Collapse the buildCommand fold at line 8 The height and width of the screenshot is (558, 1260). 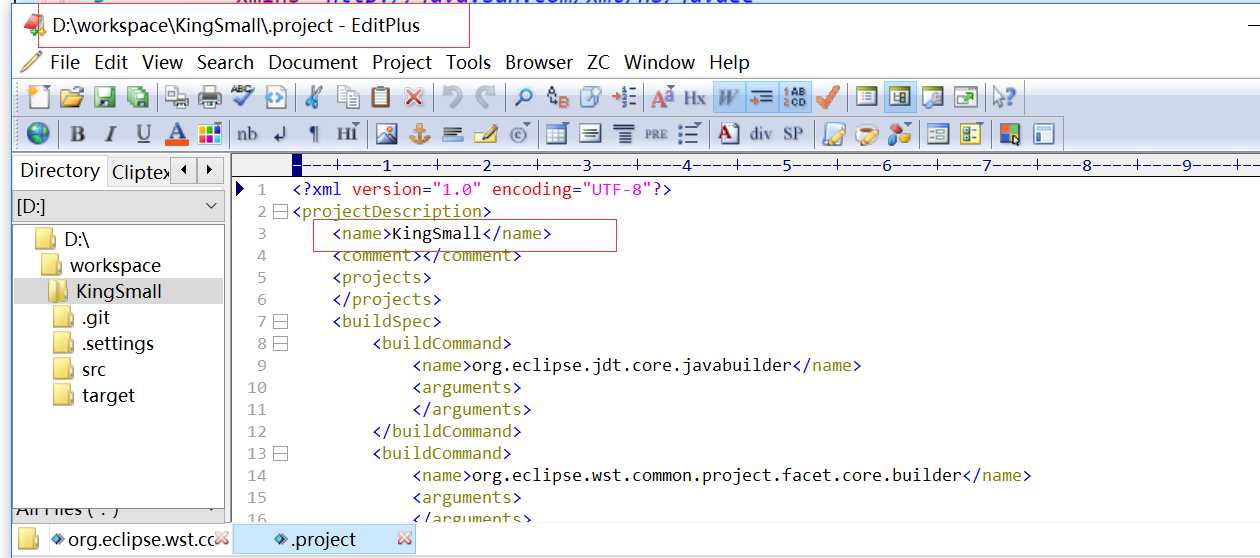tap(280, 344)
